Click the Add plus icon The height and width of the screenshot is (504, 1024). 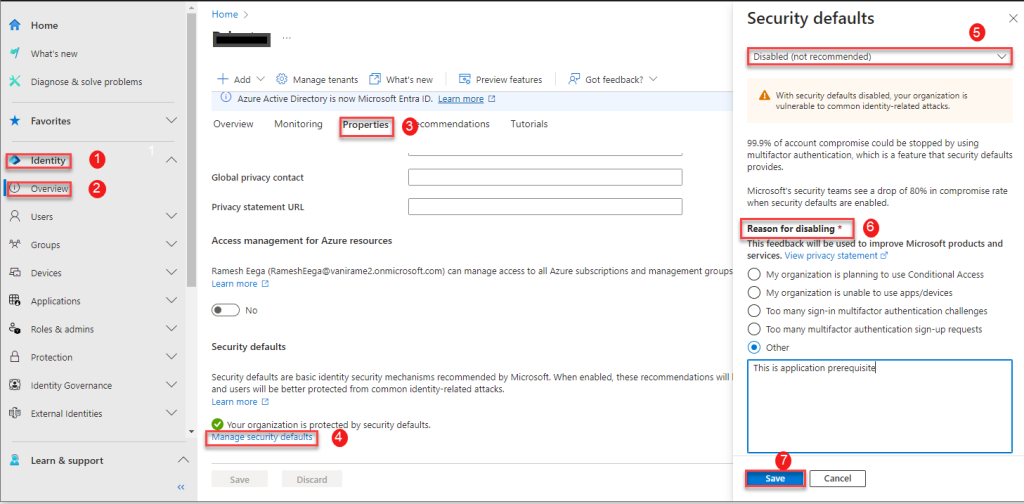(x=223, y=79)
